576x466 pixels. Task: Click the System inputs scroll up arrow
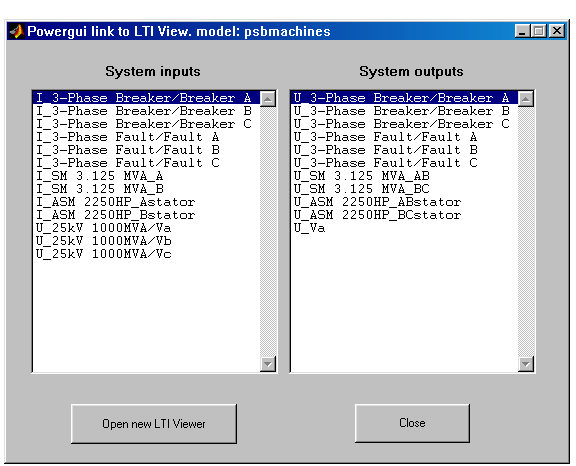pyautogui.click(x=268, y=99)
